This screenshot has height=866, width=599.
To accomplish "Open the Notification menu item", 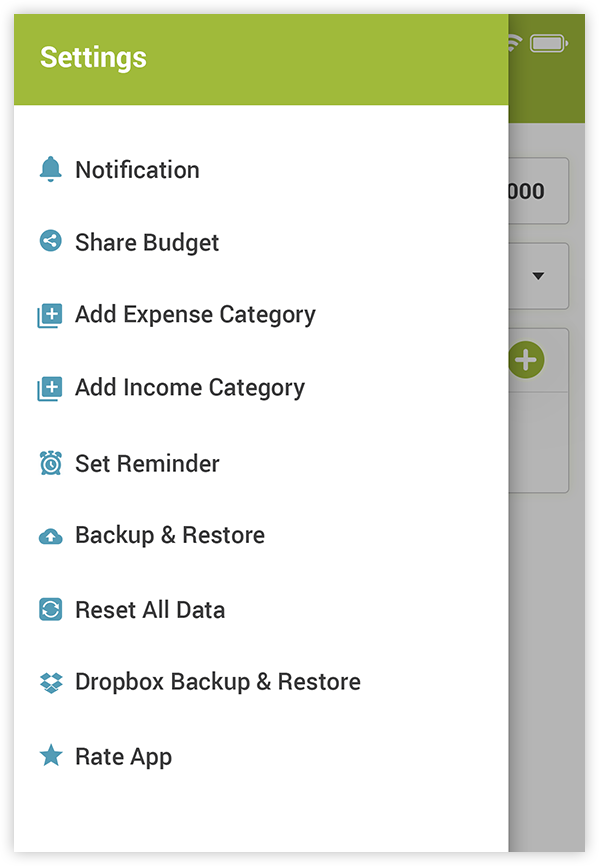I will 261,170.
